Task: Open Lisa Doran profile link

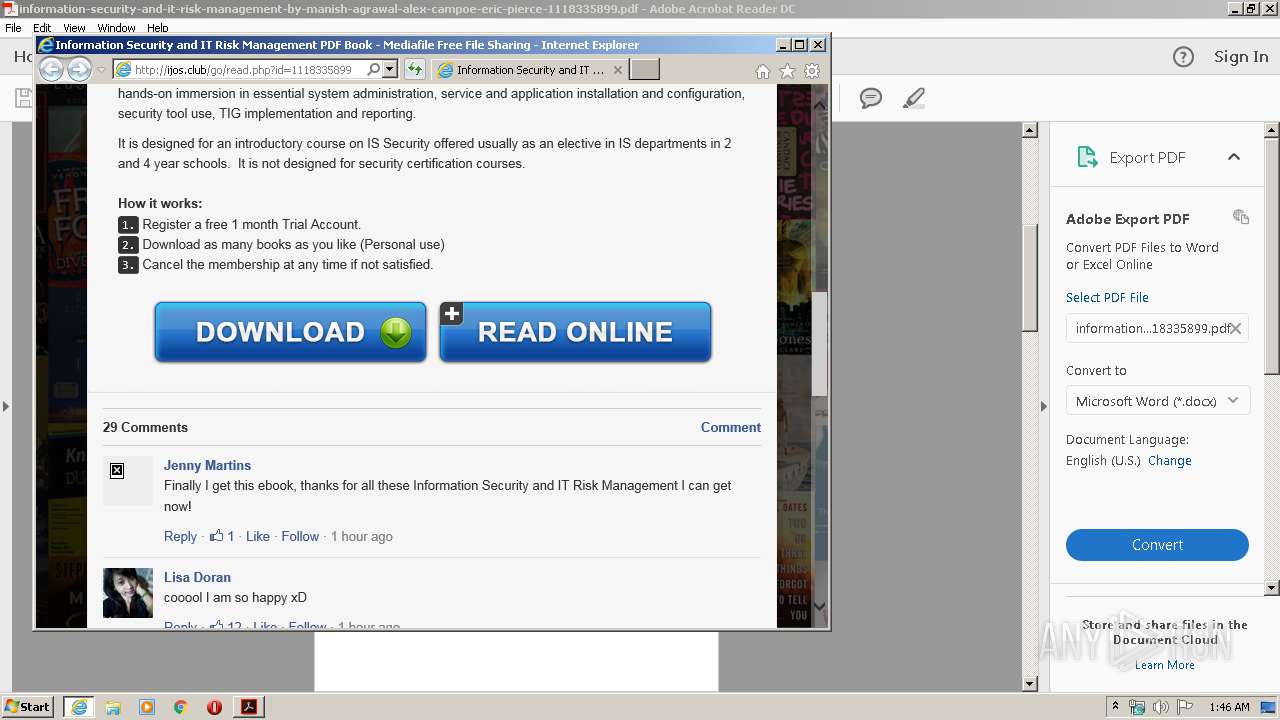Action: click(x=197, y=577)
